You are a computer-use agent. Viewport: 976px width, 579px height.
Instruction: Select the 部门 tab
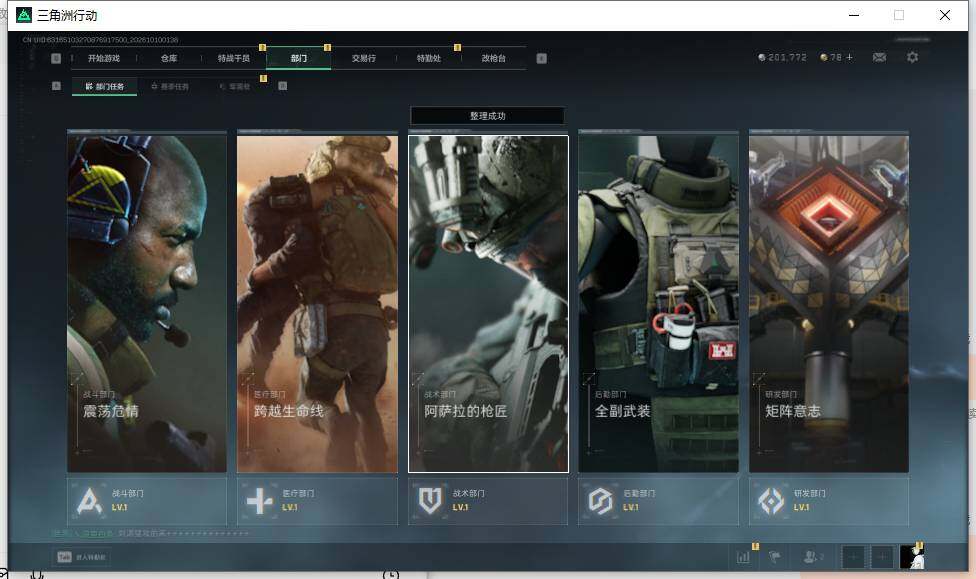[x=299, y=58]
